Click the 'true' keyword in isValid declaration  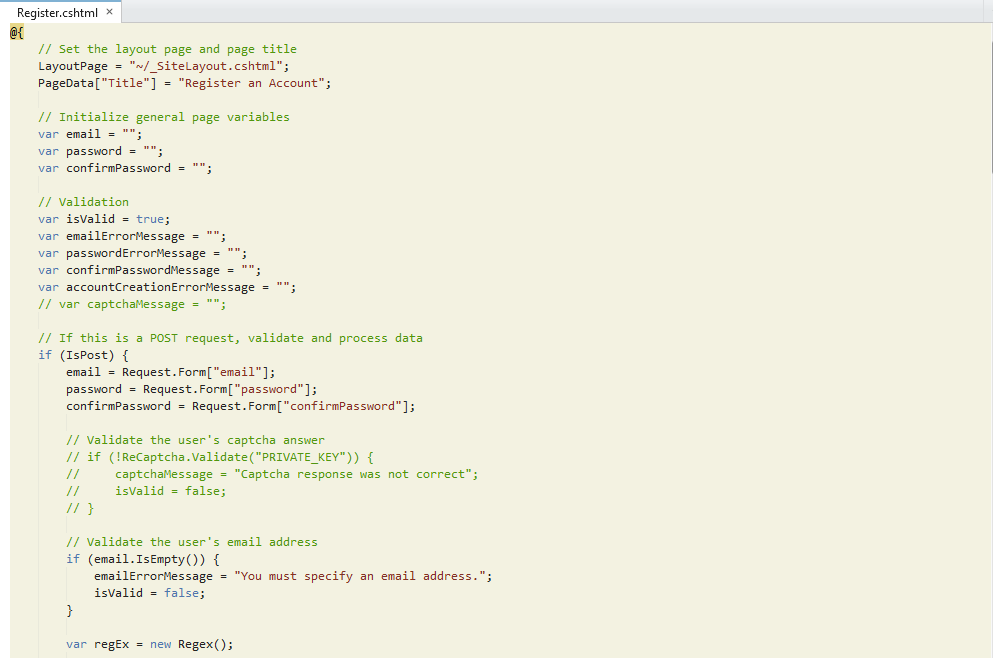coord(150,219)
